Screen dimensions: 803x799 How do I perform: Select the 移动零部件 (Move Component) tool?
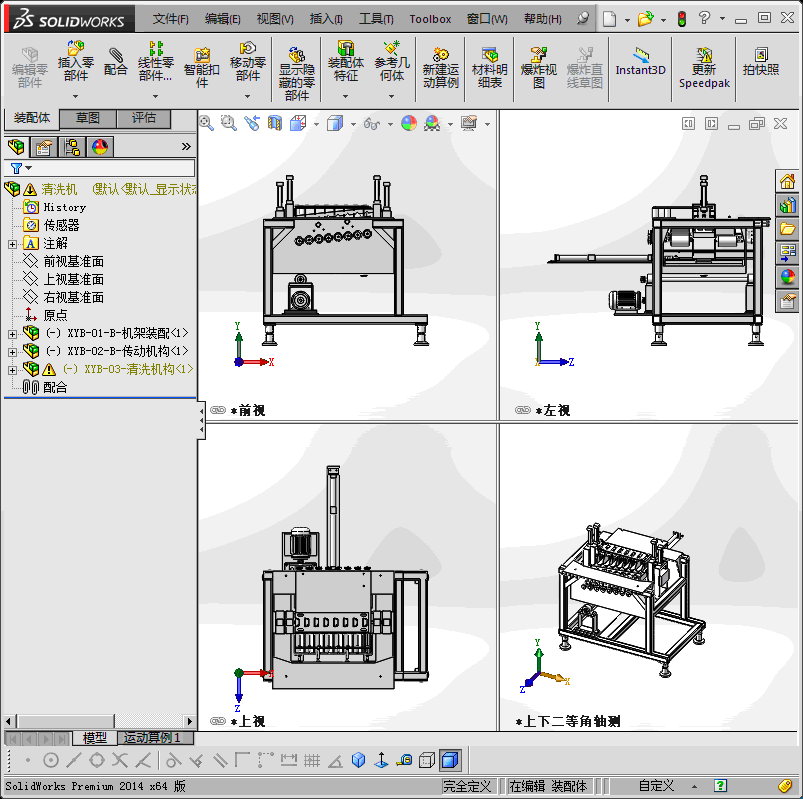click(248, 61)
